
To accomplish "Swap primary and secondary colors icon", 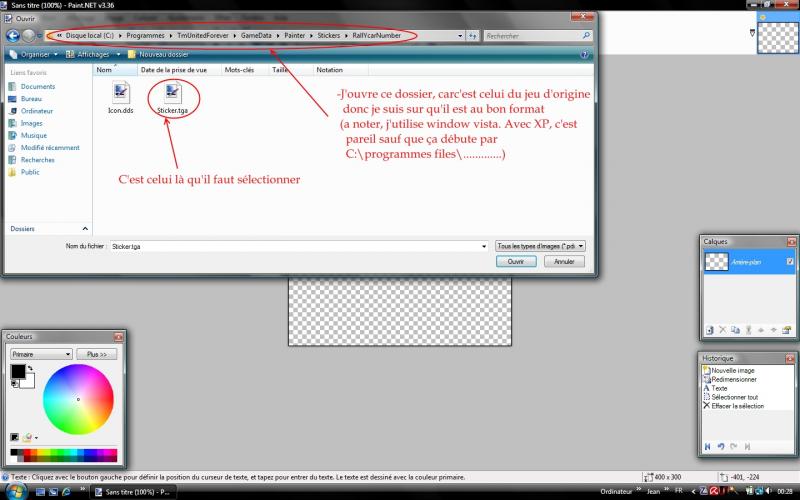I will tap(30, 367).
